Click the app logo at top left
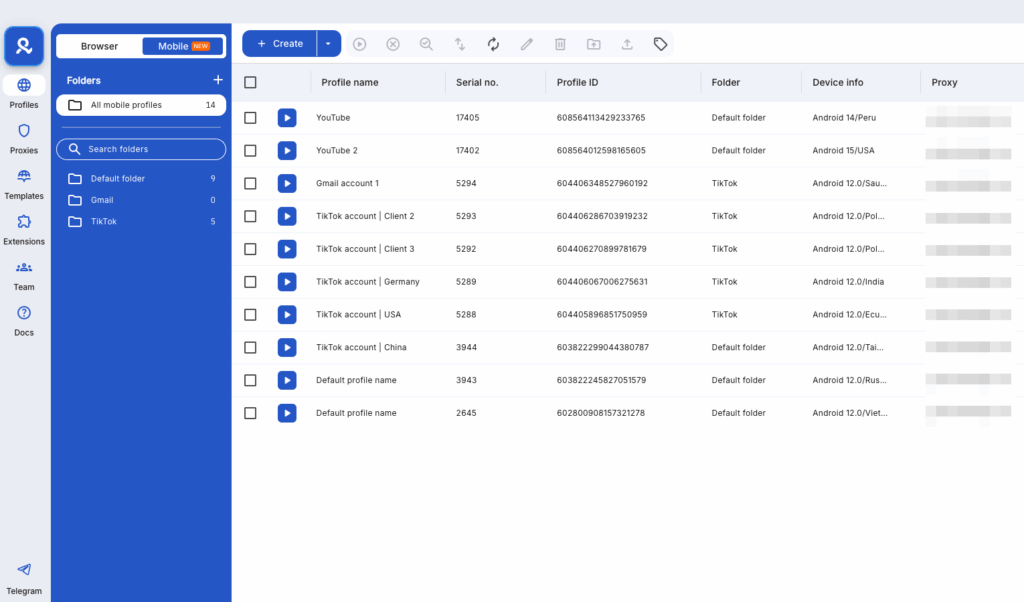The height and width of the screenshot is (602, 1024). pyautogui.click(x=24, y=46)
